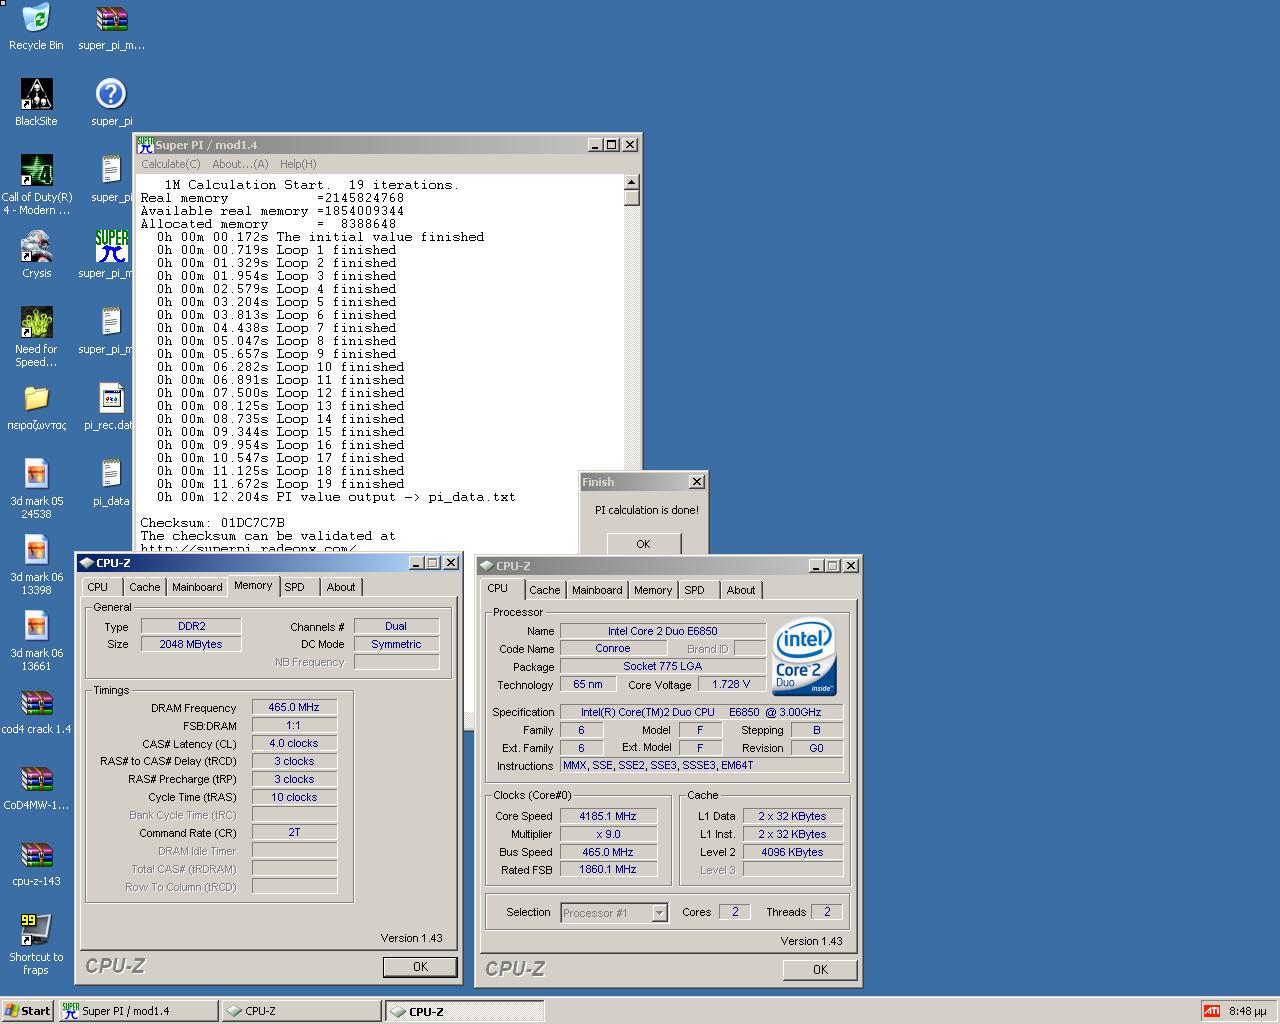The width and height of the screenshot is (1280, 1024).
Task: Select Memory tab in the CPU-Z processor window
Action: pos(653,590)
